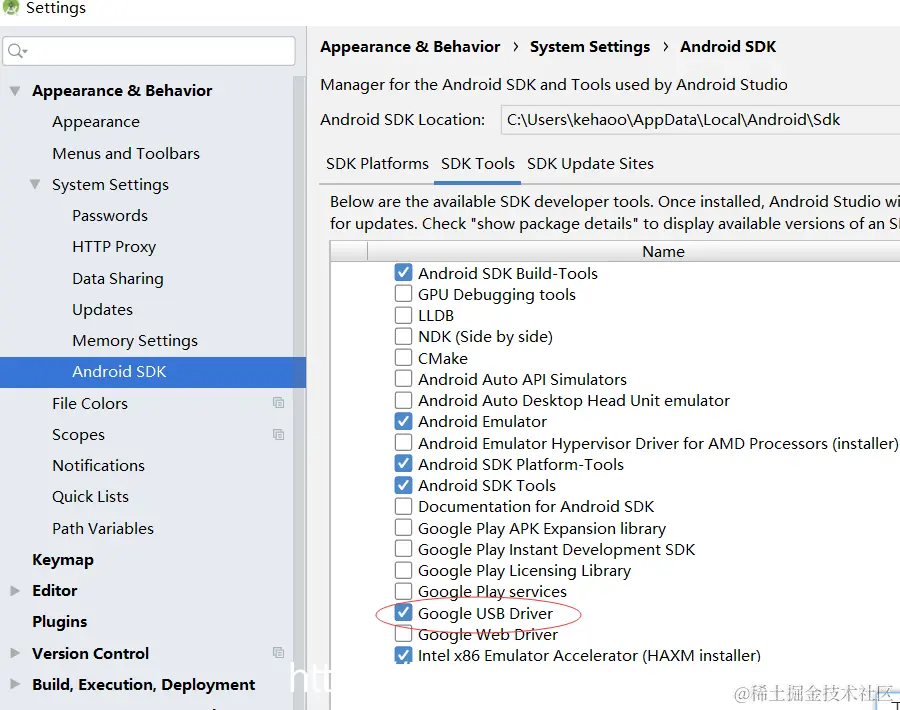This screenshot has height=710, width=900.
Task: Click the Android SDK Location path field
Action: click(x=700, y=119)
